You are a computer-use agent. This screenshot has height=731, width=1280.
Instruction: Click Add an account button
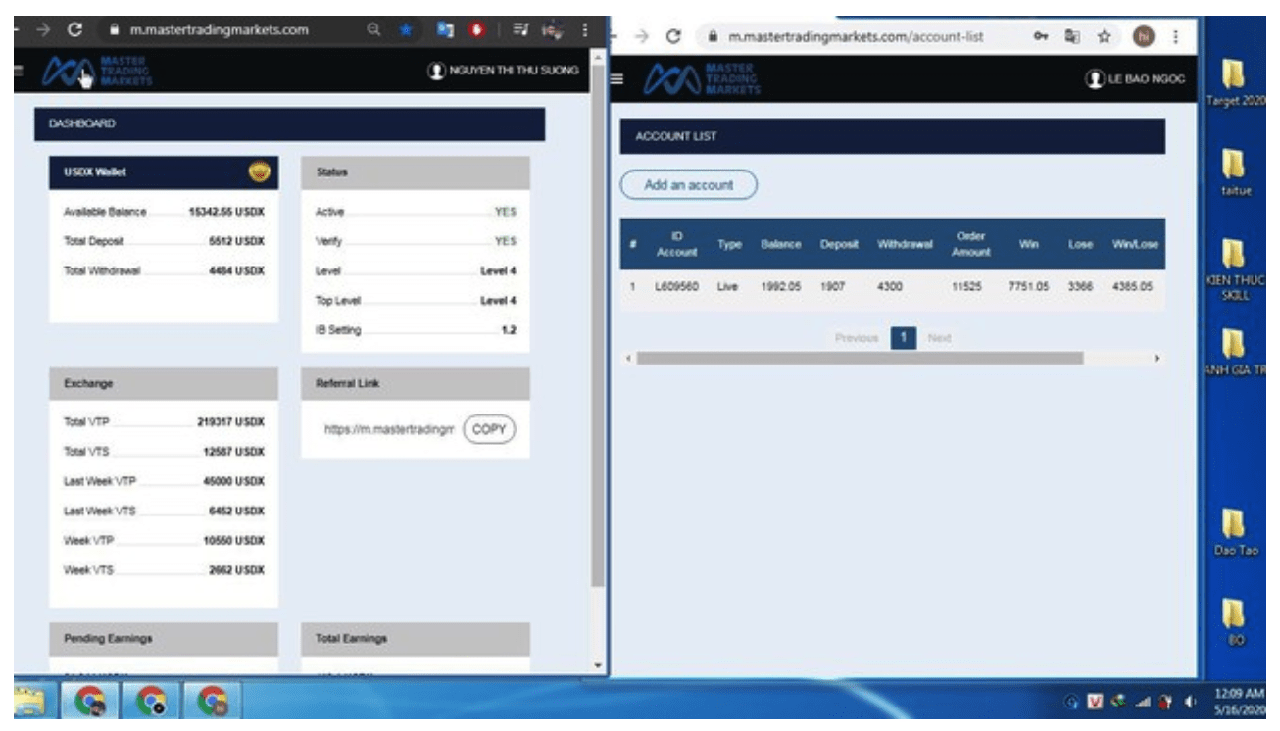click(x=688, y=185)
